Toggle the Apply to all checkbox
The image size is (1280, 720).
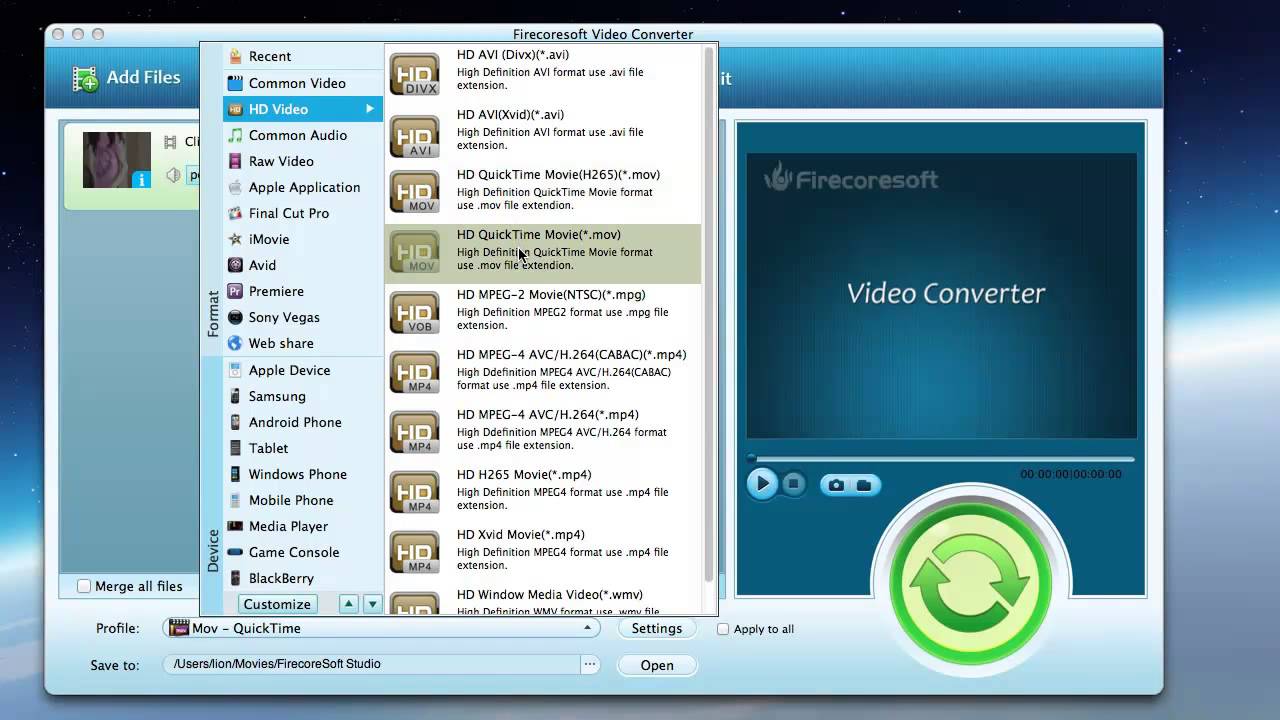click(723, 629)
